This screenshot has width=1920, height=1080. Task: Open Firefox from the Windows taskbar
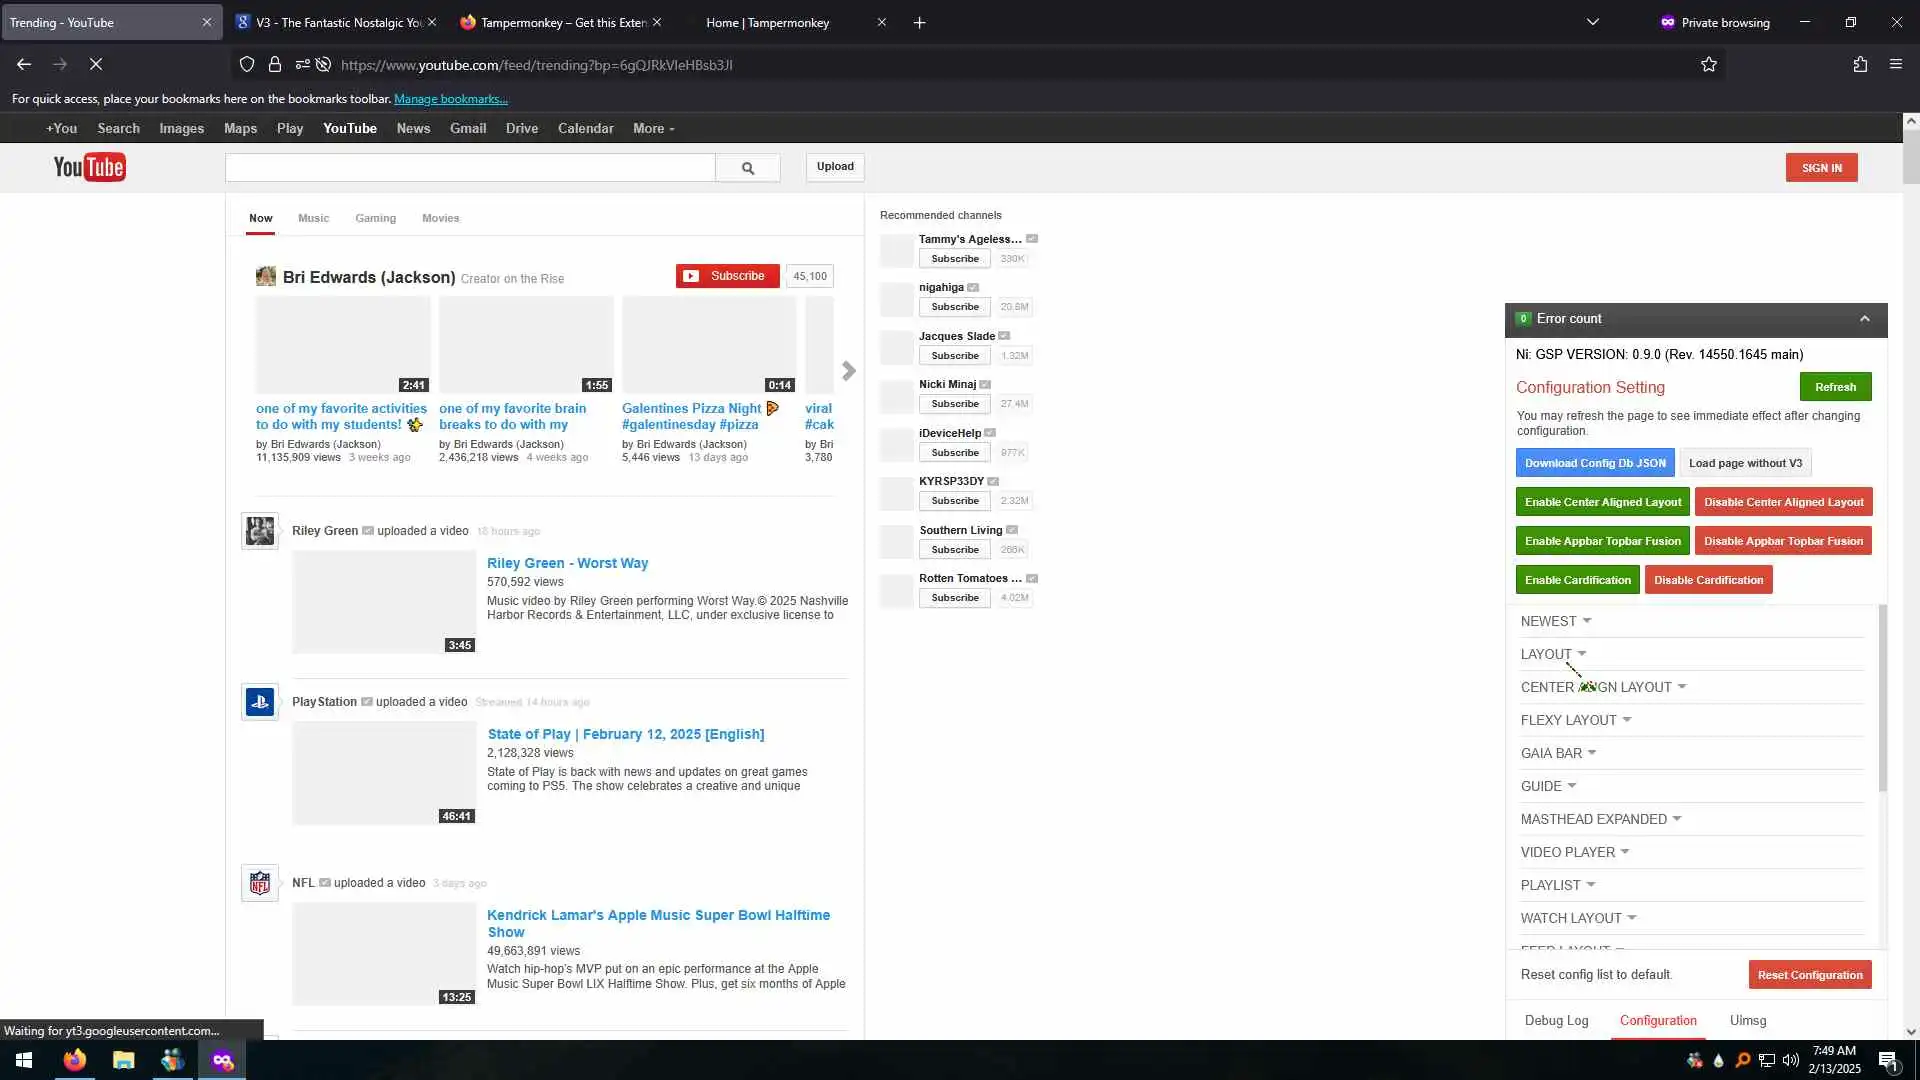[75, 1060]
